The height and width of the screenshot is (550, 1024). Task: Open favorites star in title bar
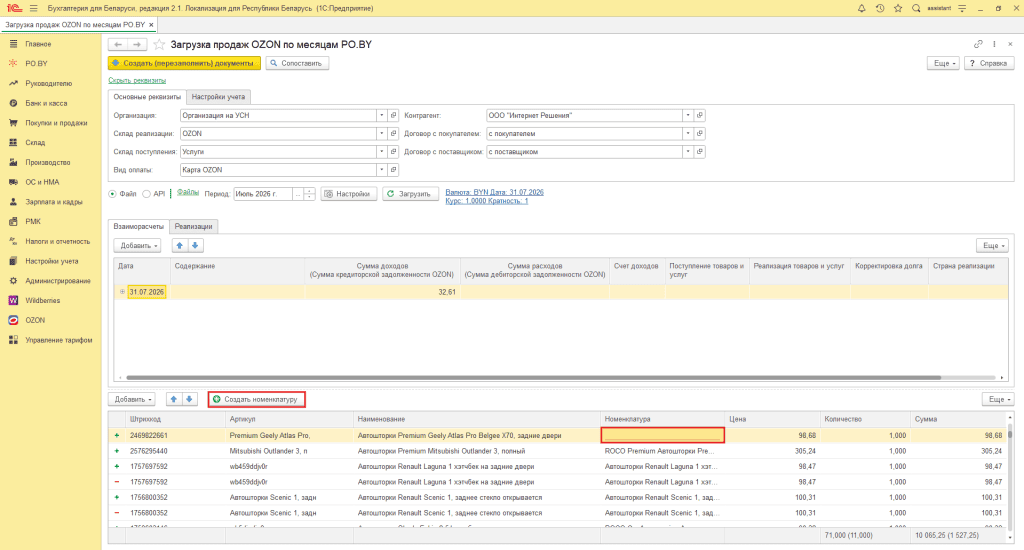[x=898, y=8]
